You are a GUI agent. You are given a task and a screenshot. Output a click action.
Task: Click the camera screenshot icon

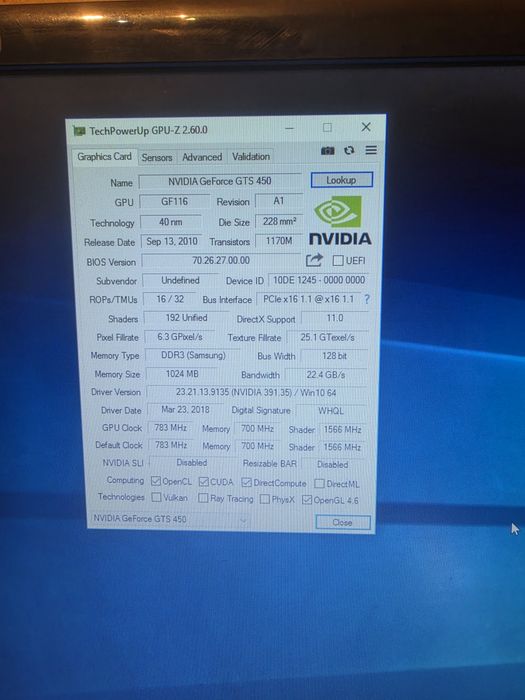327,151
